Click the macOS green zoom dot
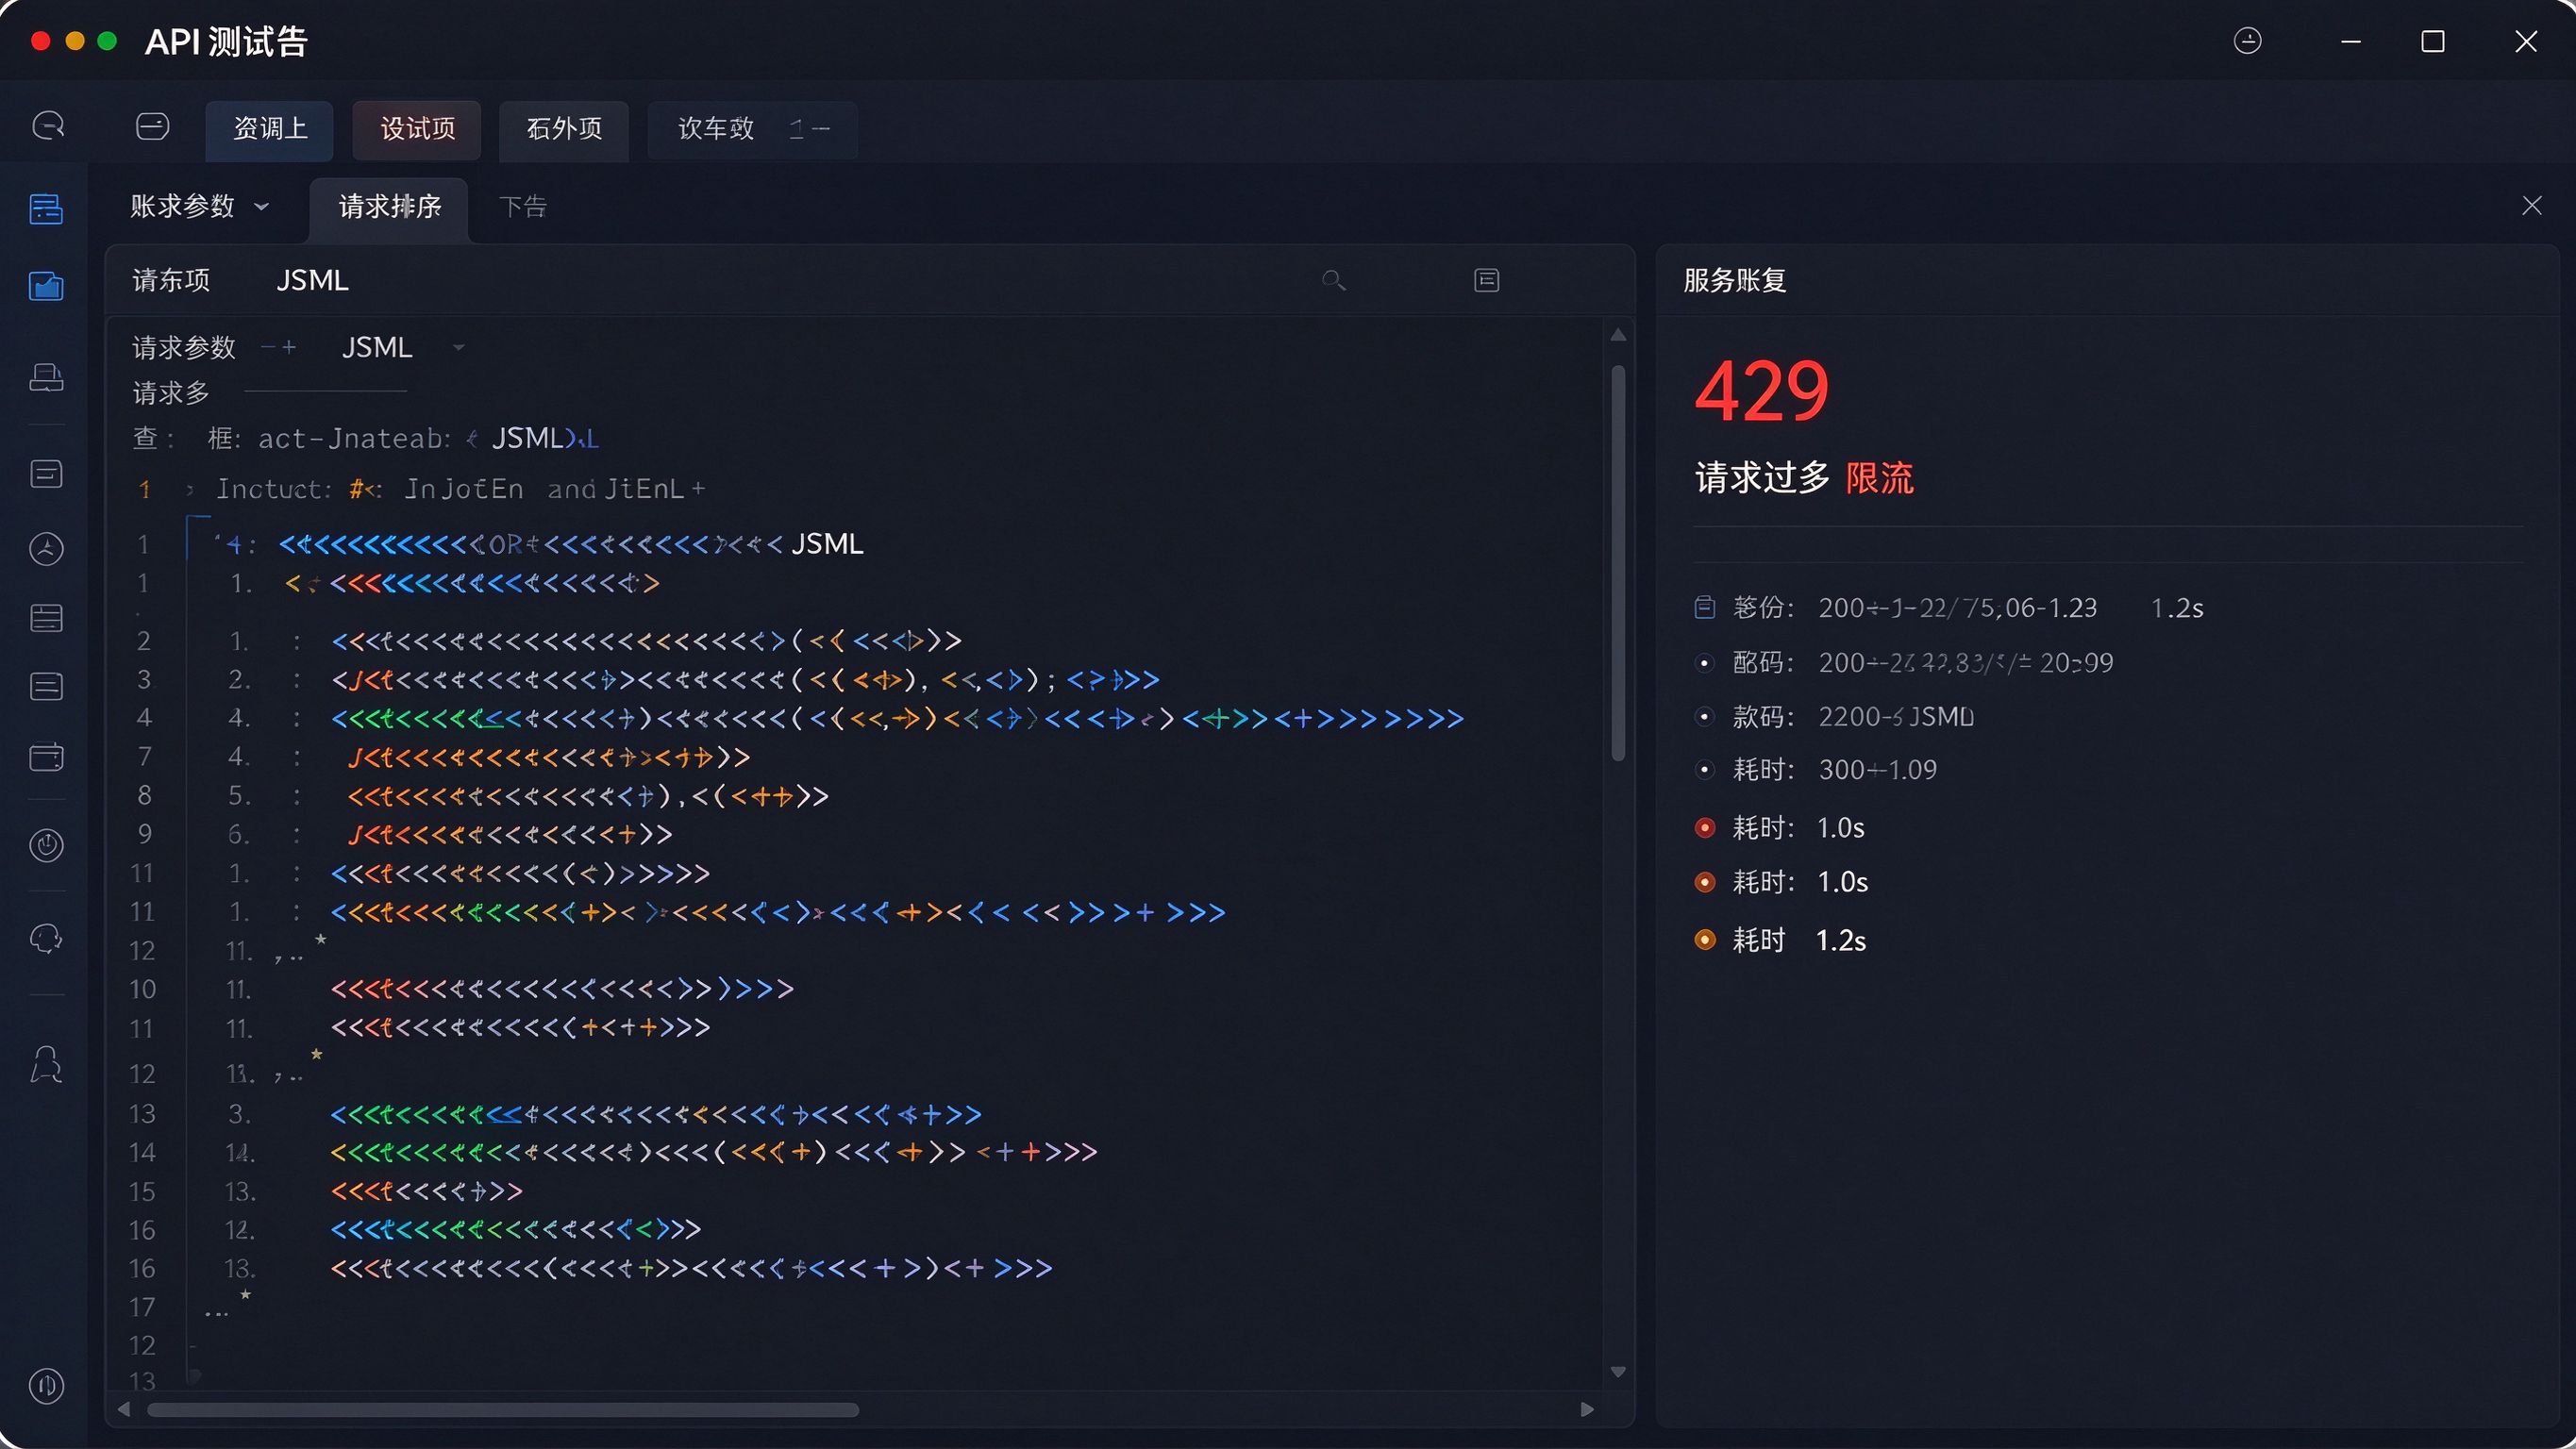This screenshot has width=2576, height=1449. tap(108, 41)
